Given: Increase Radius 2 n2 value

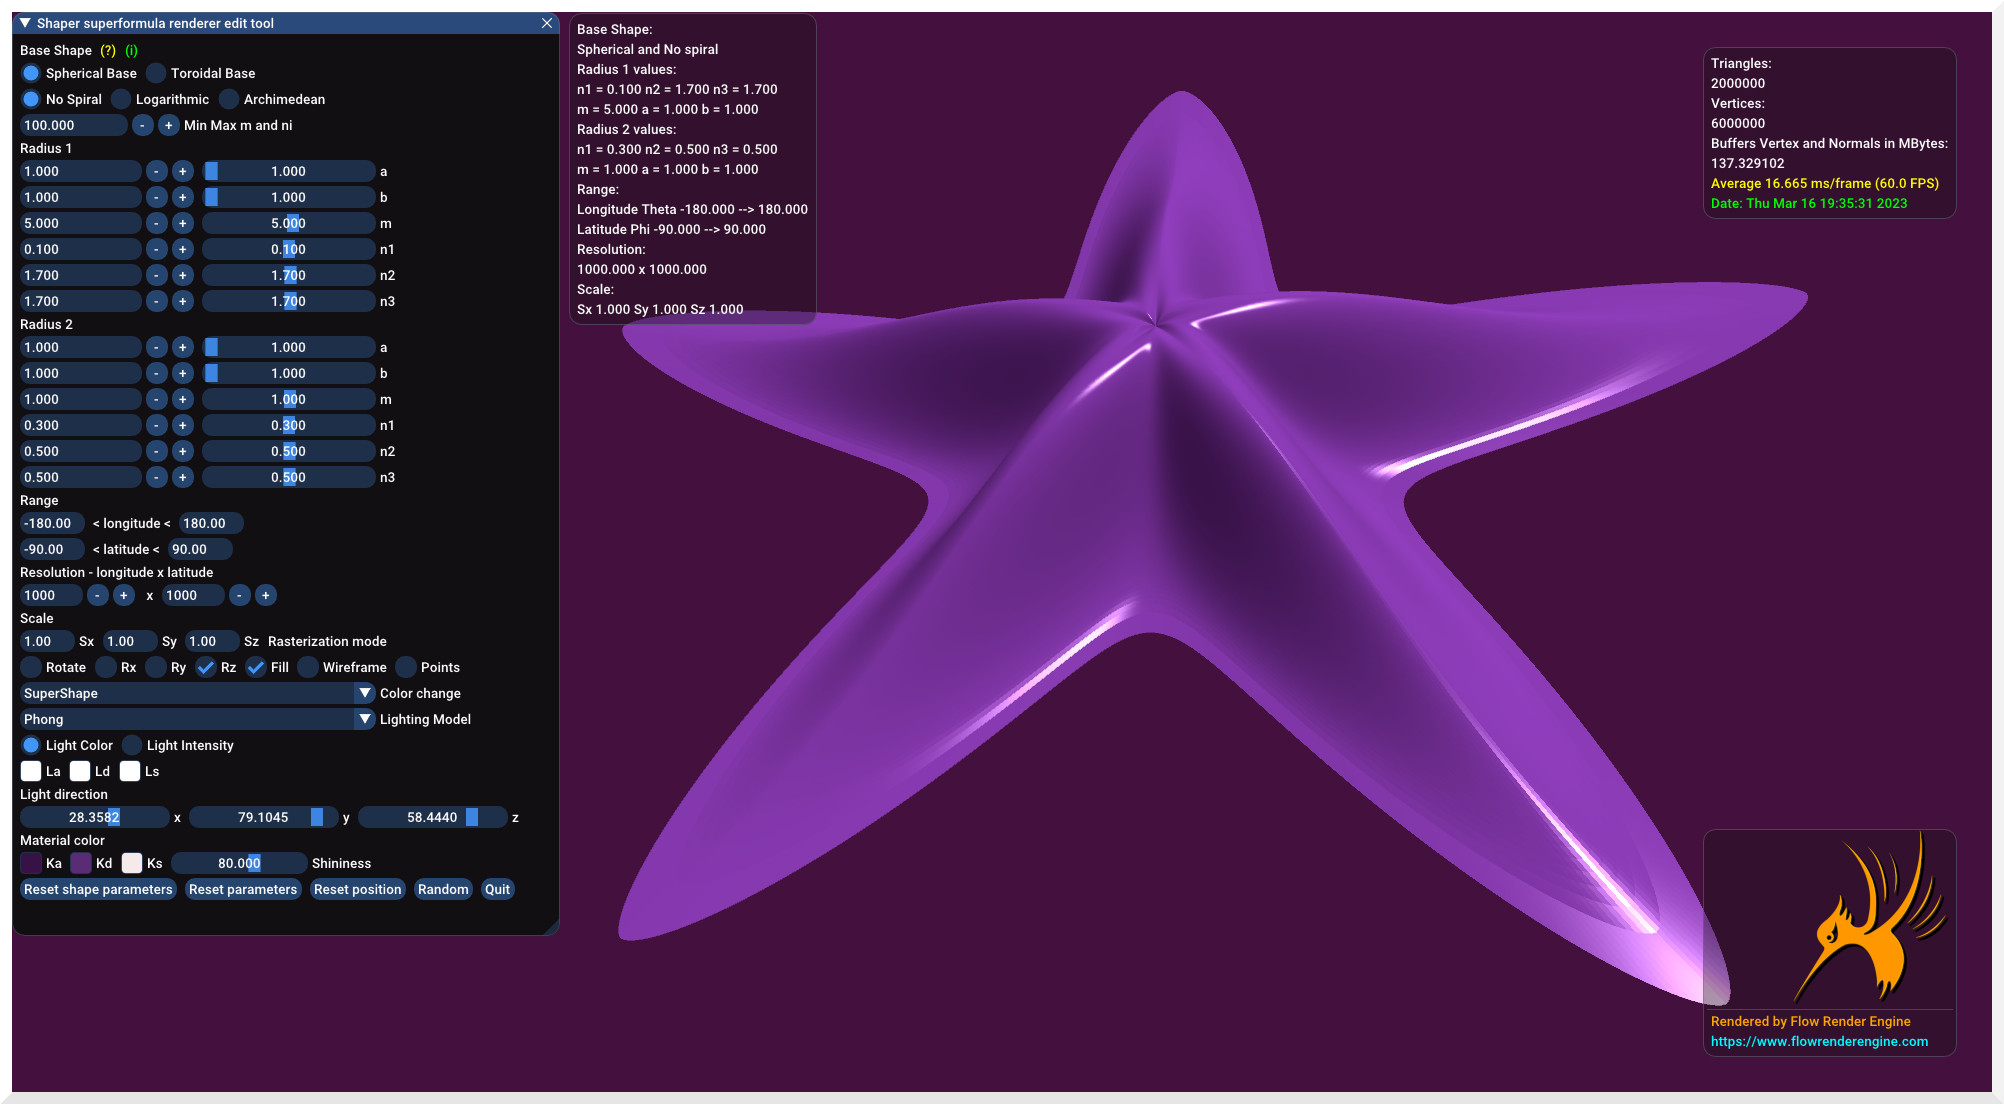Looking at the screenshot, I should coord(182,451).
